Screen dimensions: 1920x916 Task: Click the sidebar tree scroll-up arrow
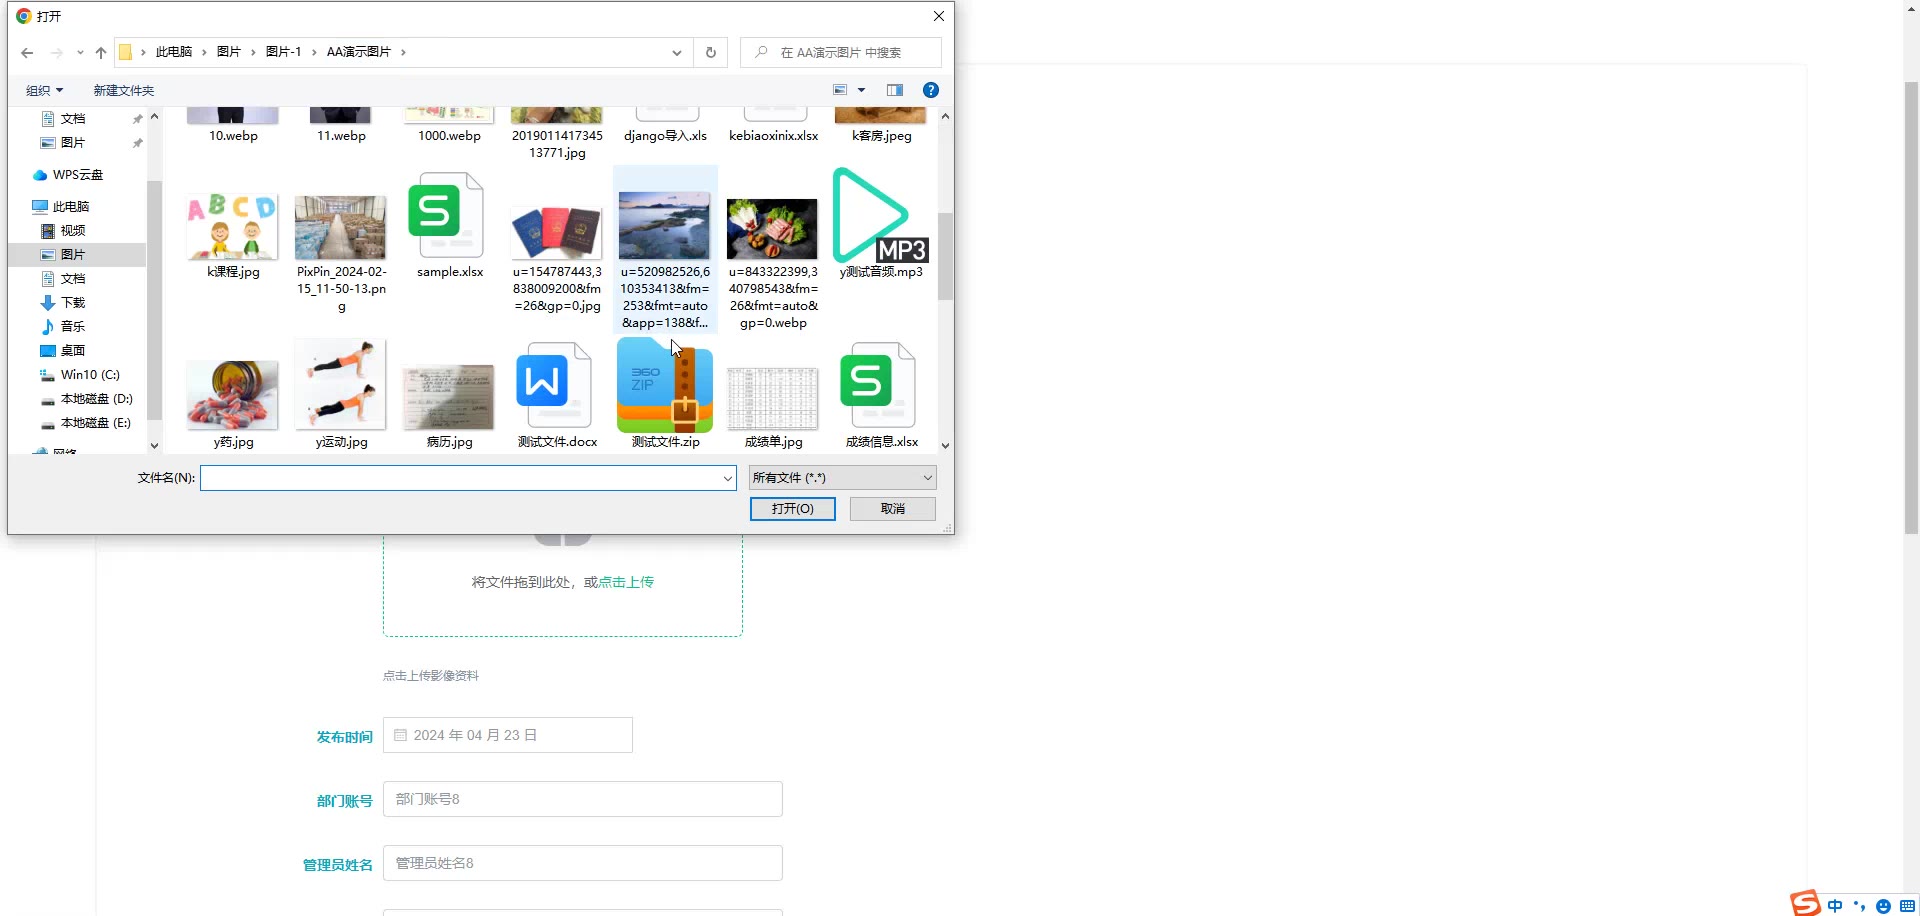pos(154,117)
